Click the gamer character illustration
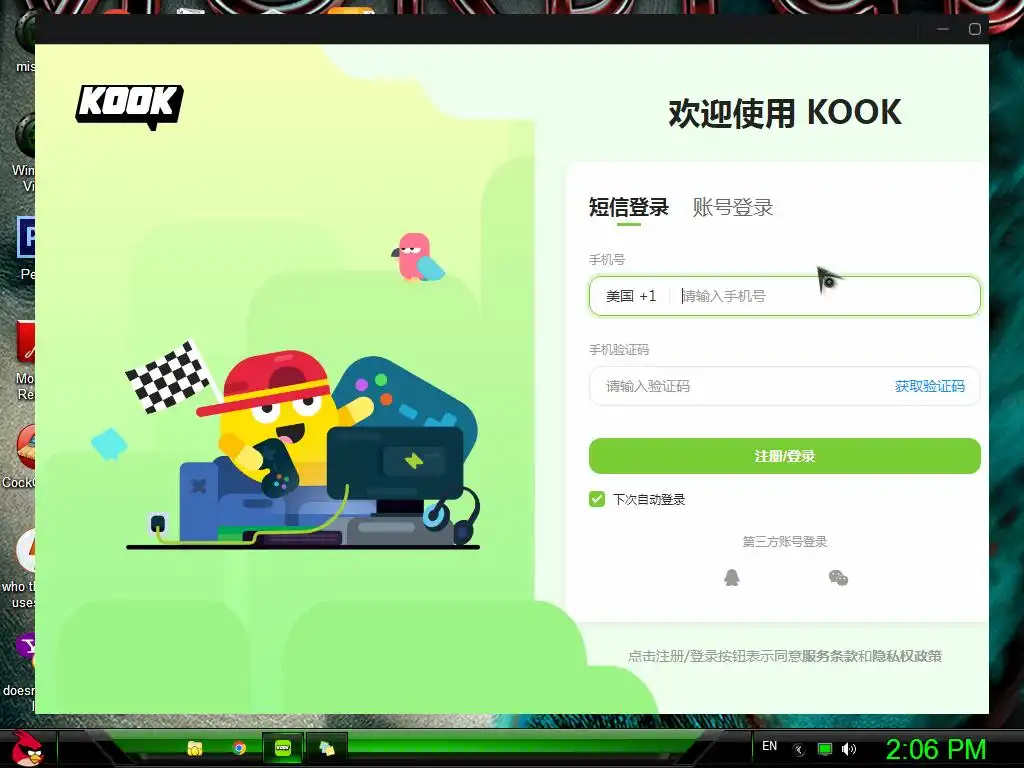This screenshot has height=768, width=1024. 303,447
